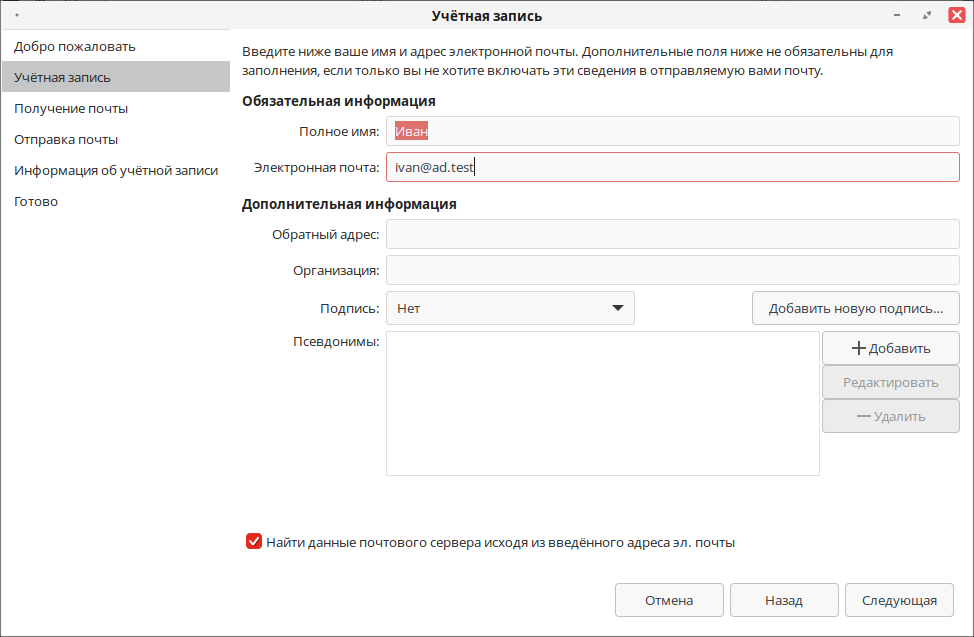Click into the Организация text field
Viewport: 974px width, 637px height.
[x=673, y=270]
